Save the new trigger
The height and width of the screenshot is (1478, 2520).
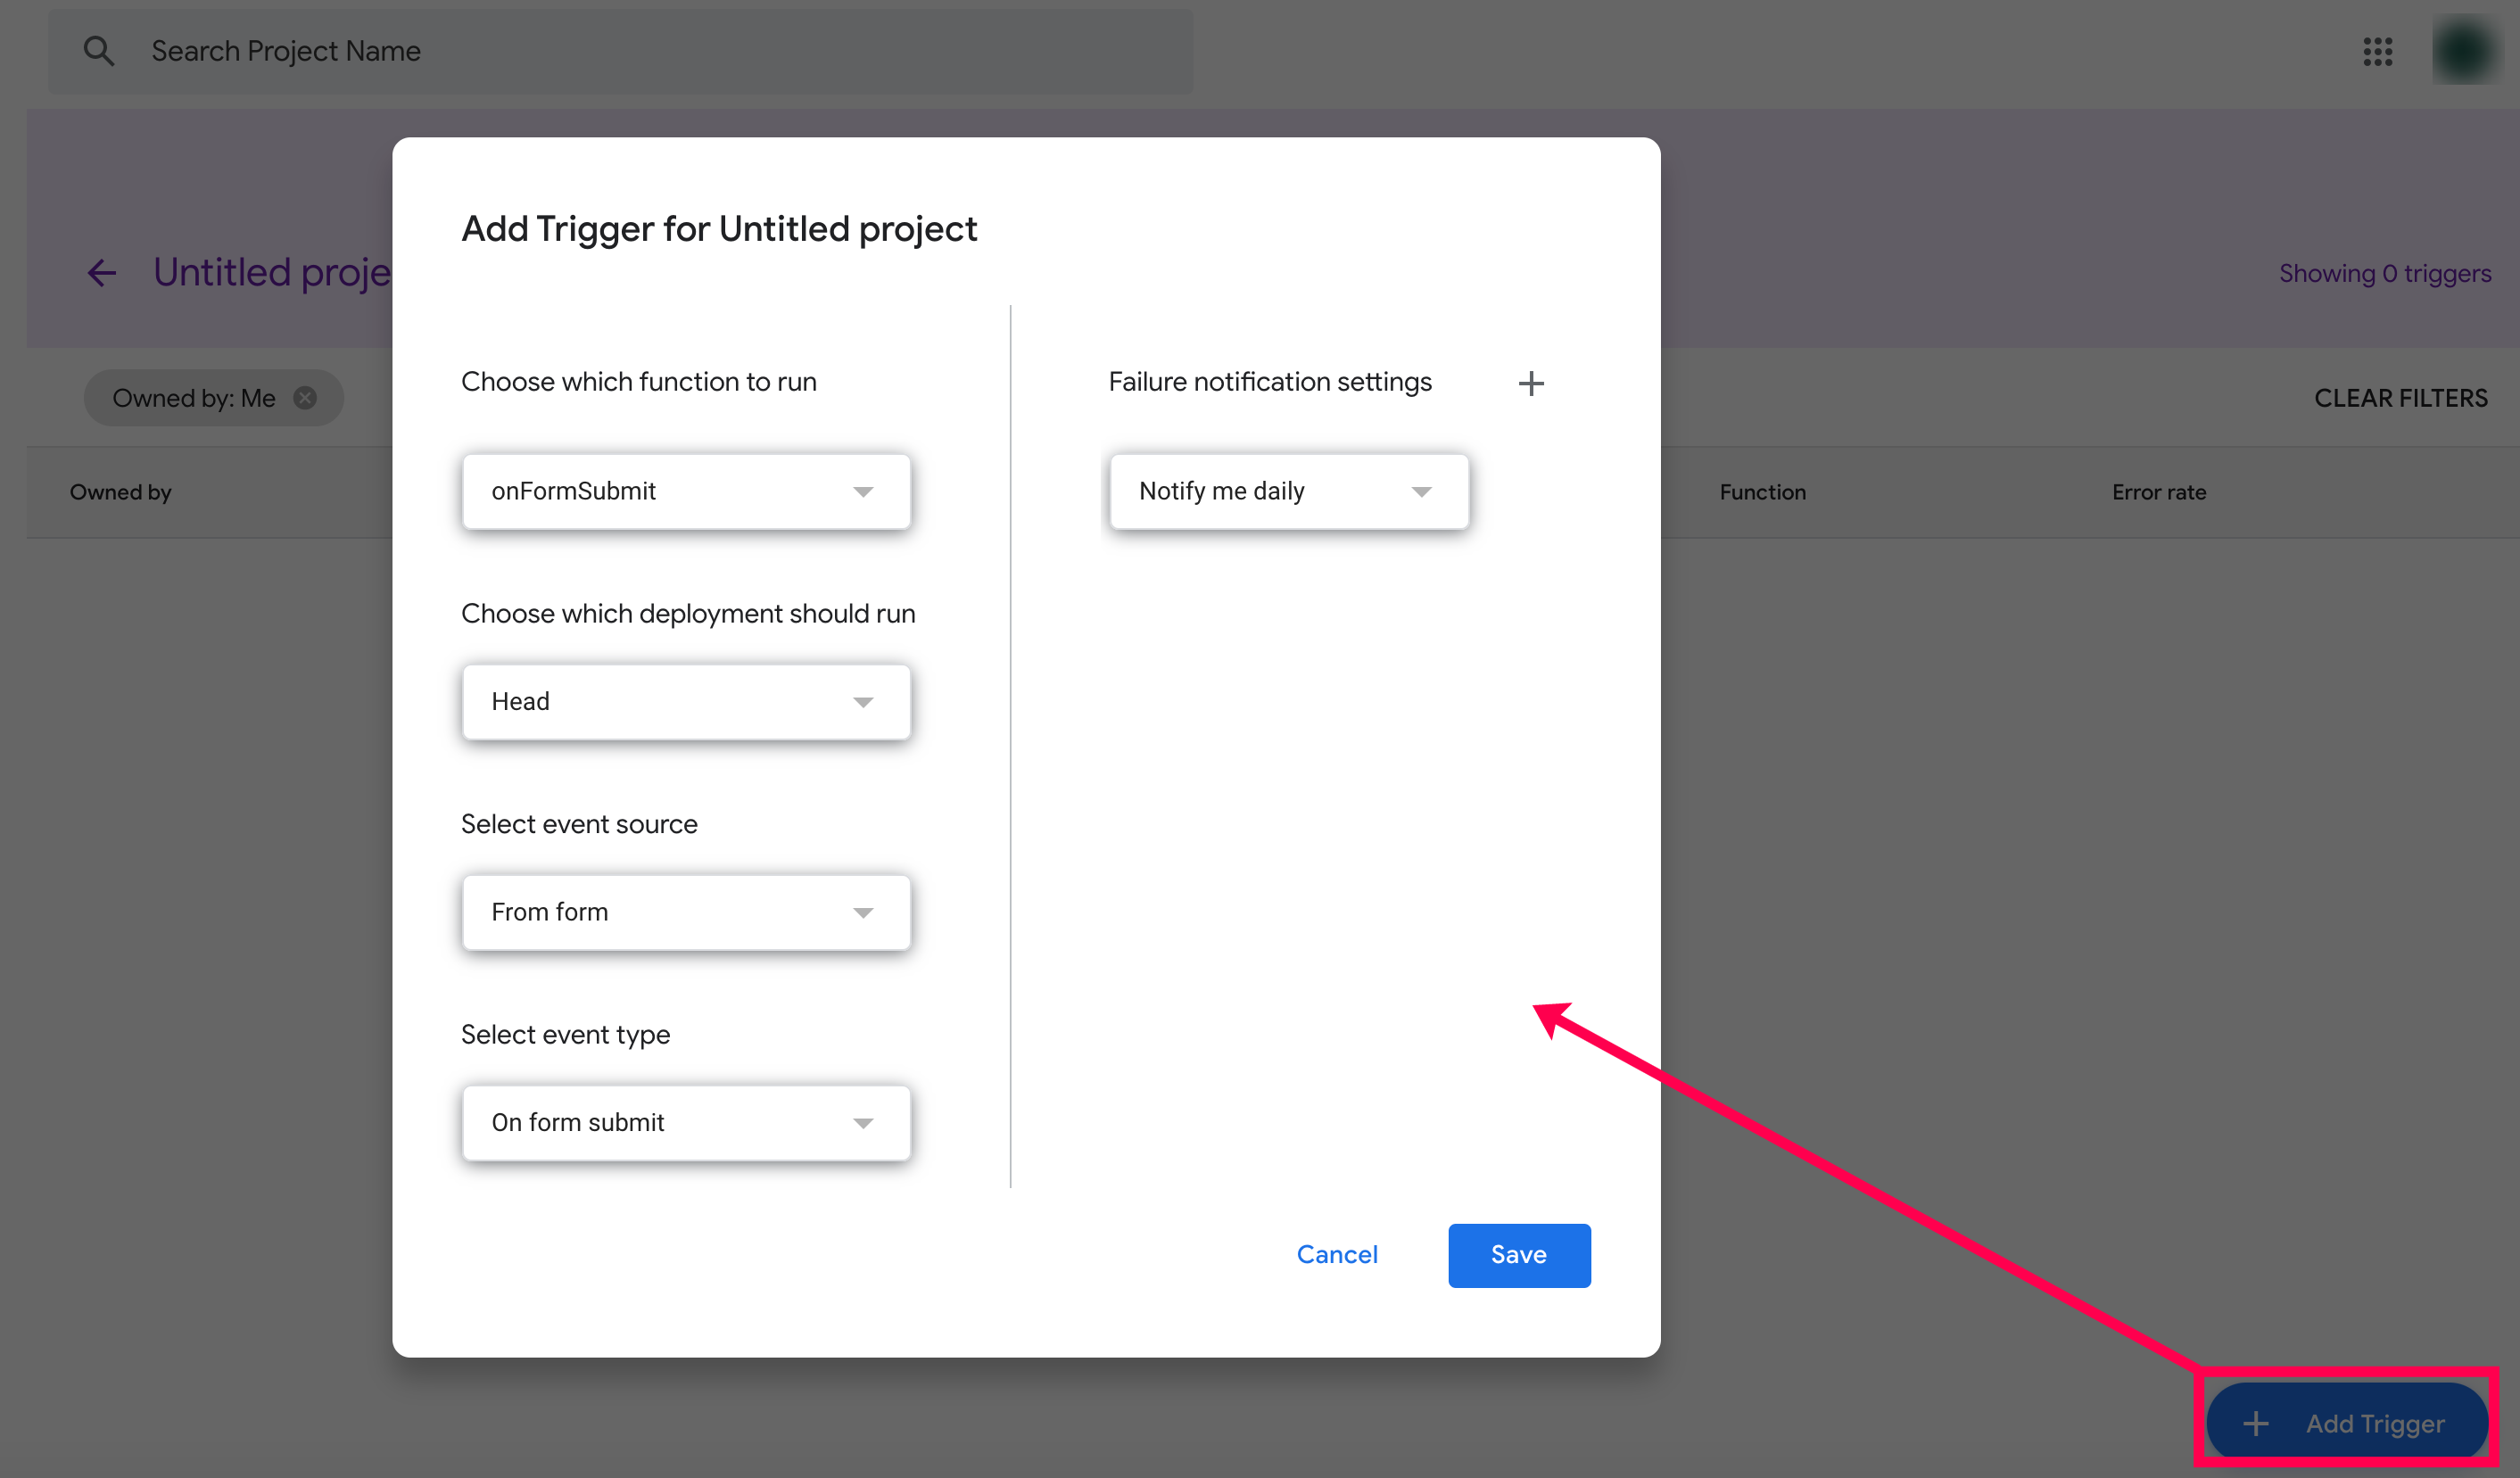point(1519,1255)
